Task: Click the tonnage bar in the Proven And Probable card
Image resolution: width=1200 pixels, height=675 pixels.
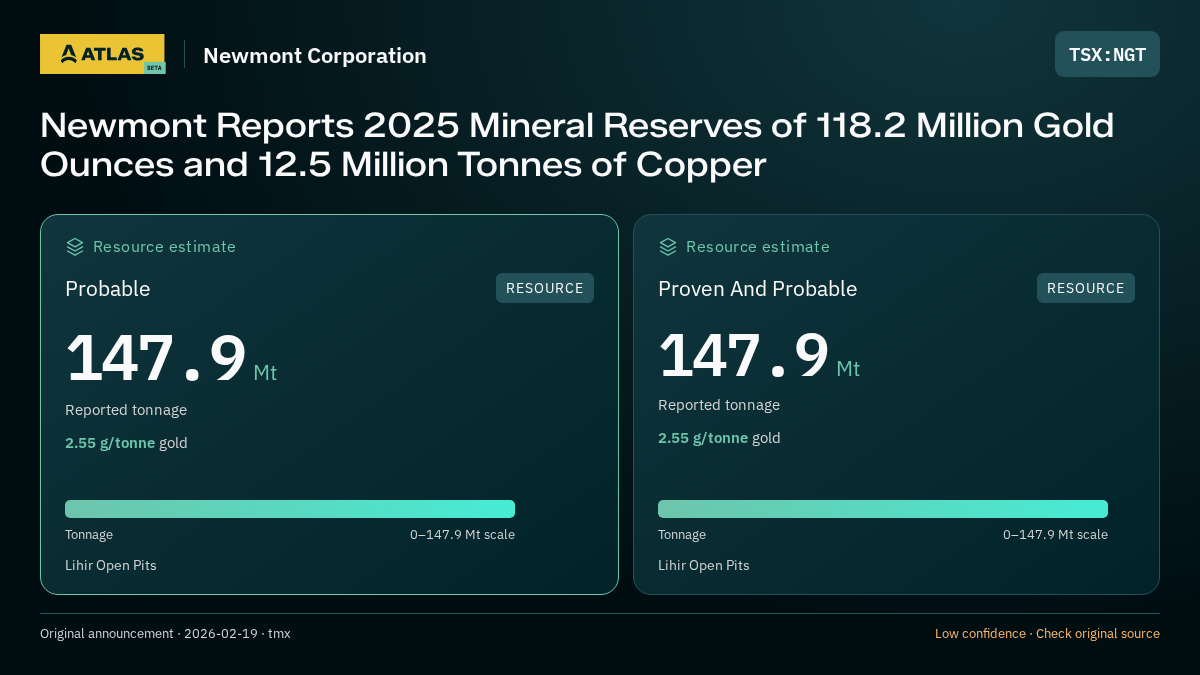Action: click(x=883, y=509)
